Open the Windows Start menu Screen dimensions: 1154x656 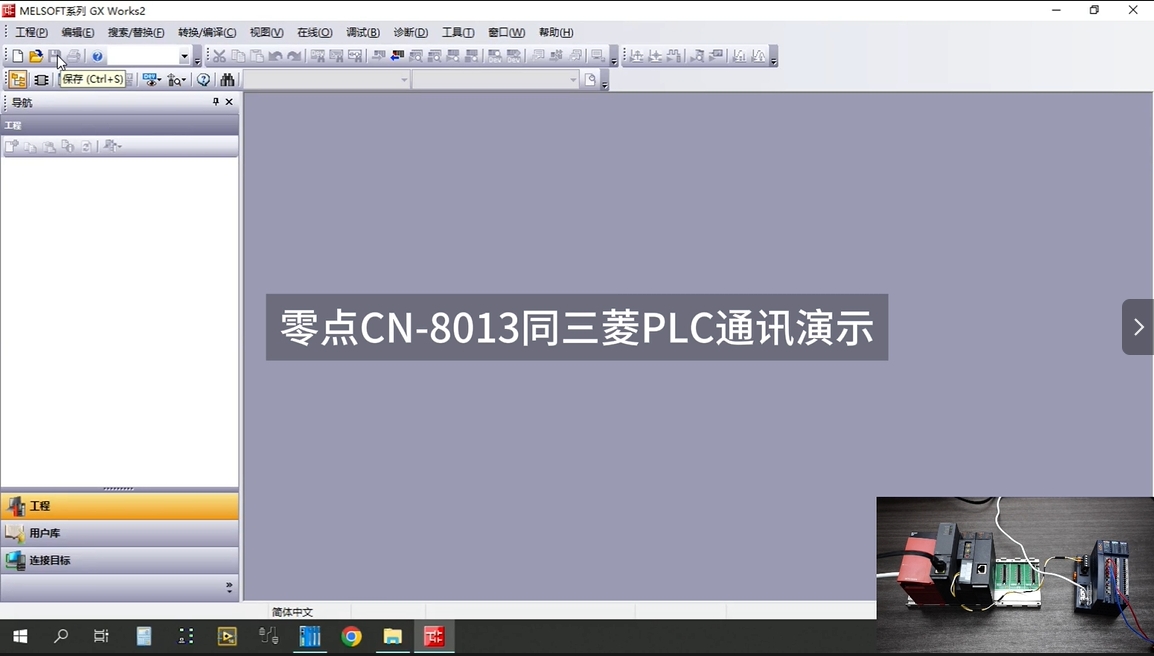click(x=20, y=636)
